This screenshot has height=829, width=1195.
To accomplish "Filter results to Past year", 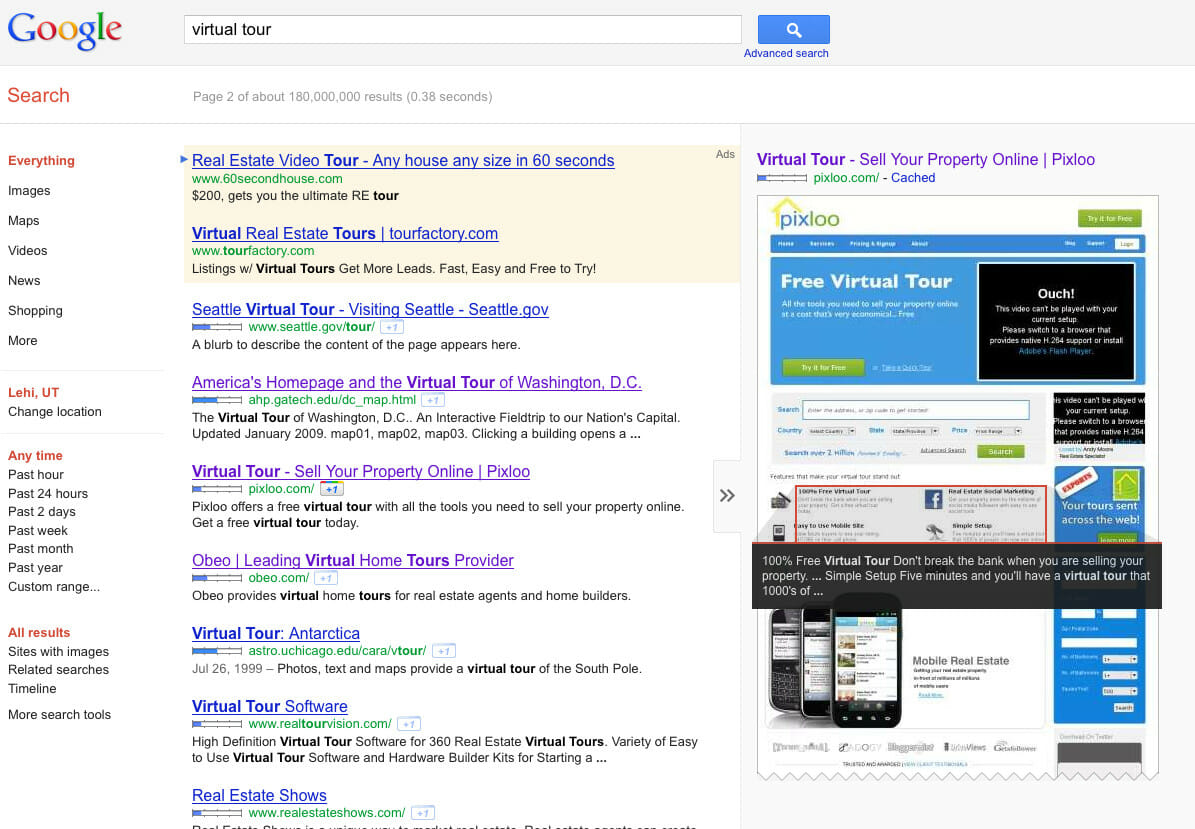I will 35,568.
